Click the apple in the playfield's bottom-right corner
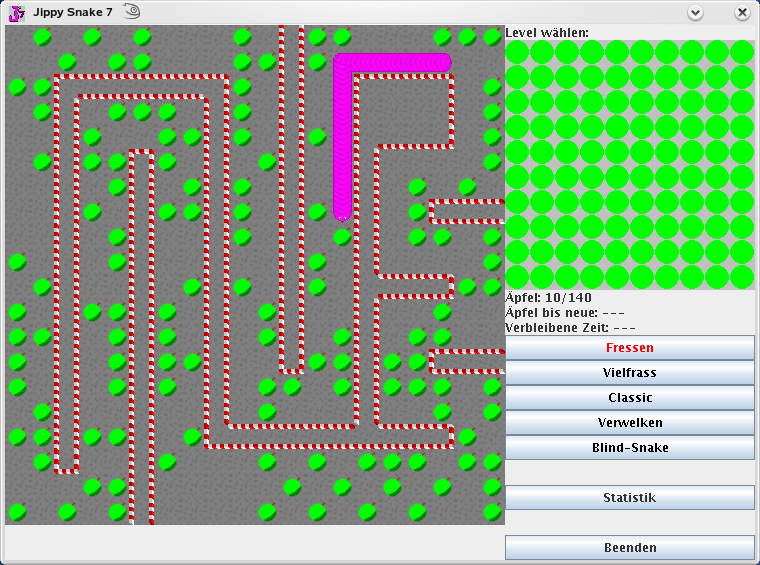This screenshot has height=565, width=760. tap(492, 512)
